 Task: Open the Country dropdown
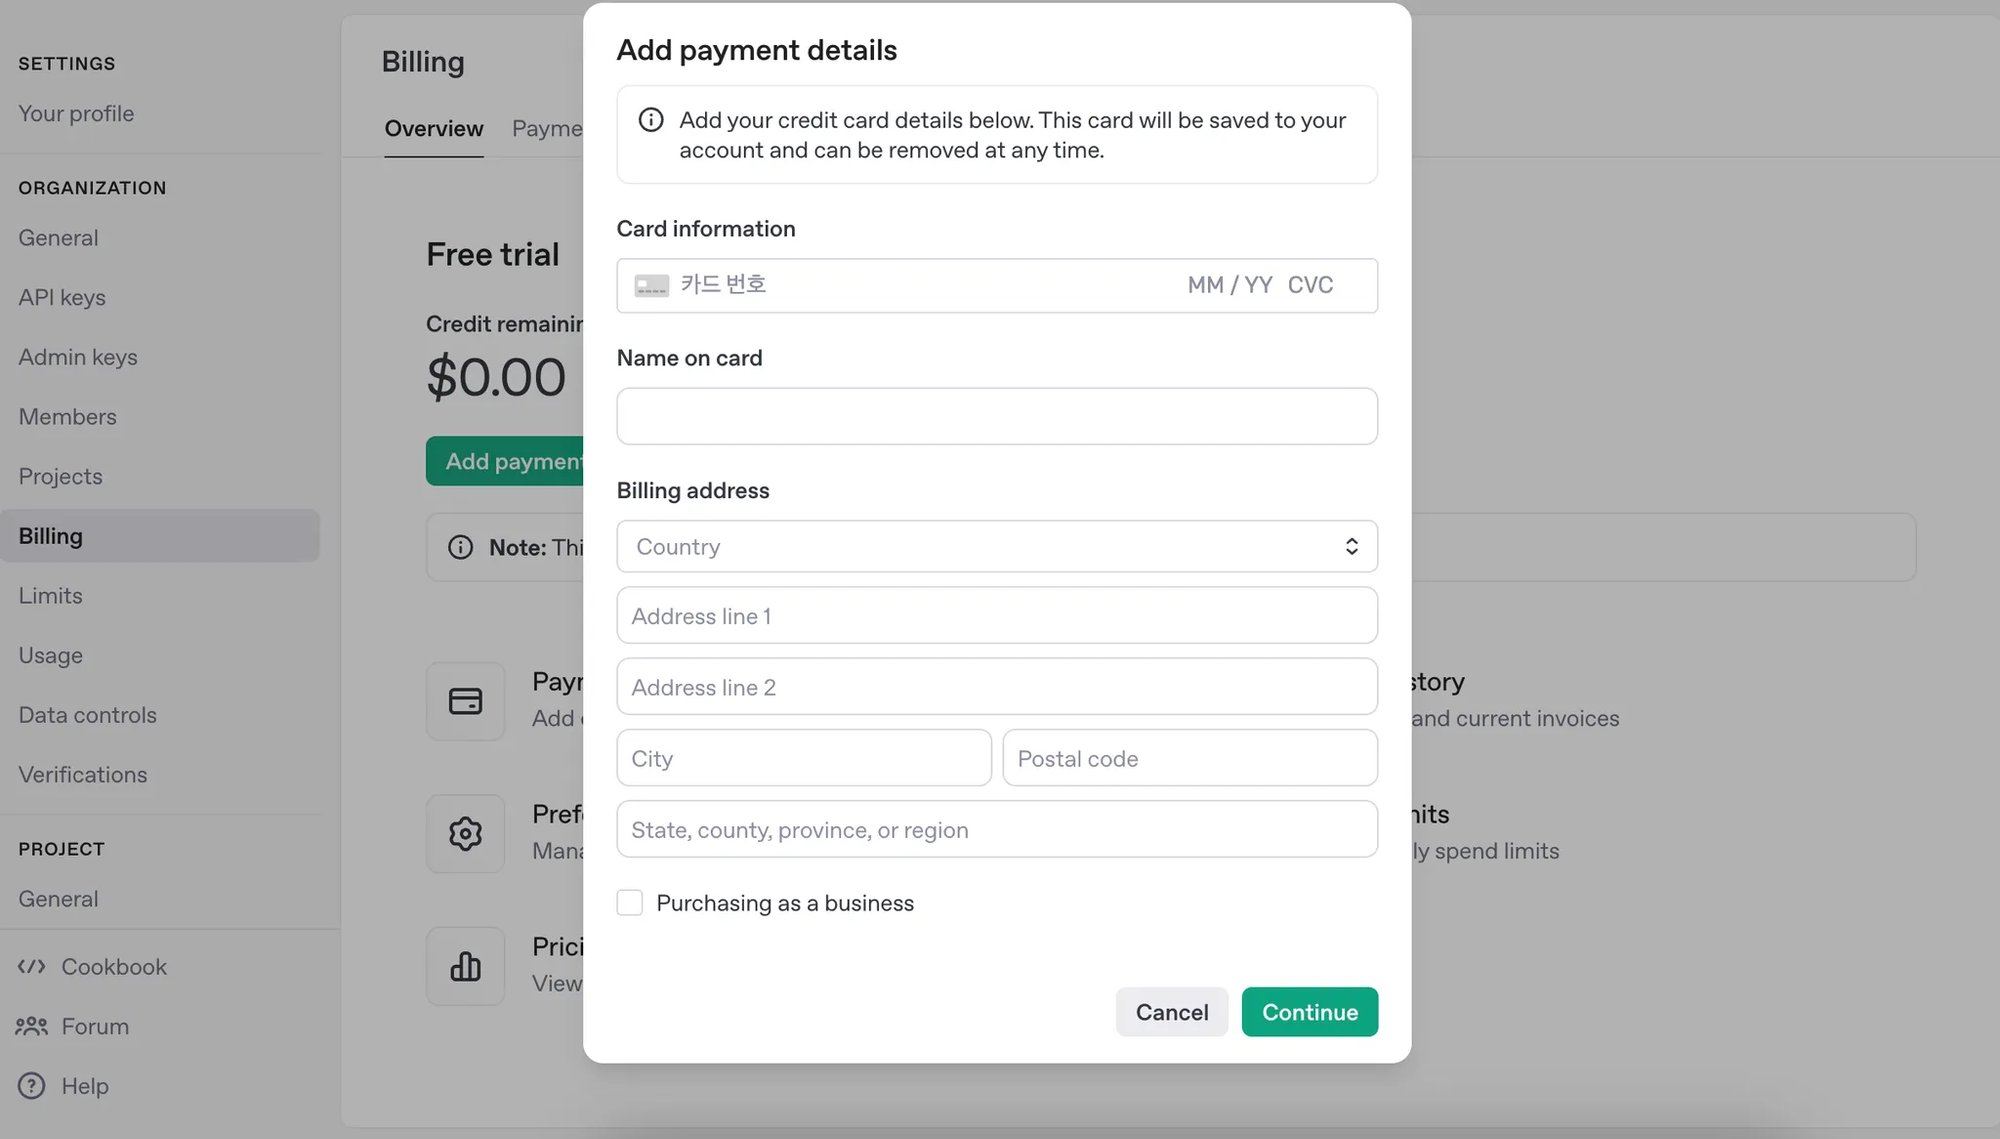[x=997, y=546]
